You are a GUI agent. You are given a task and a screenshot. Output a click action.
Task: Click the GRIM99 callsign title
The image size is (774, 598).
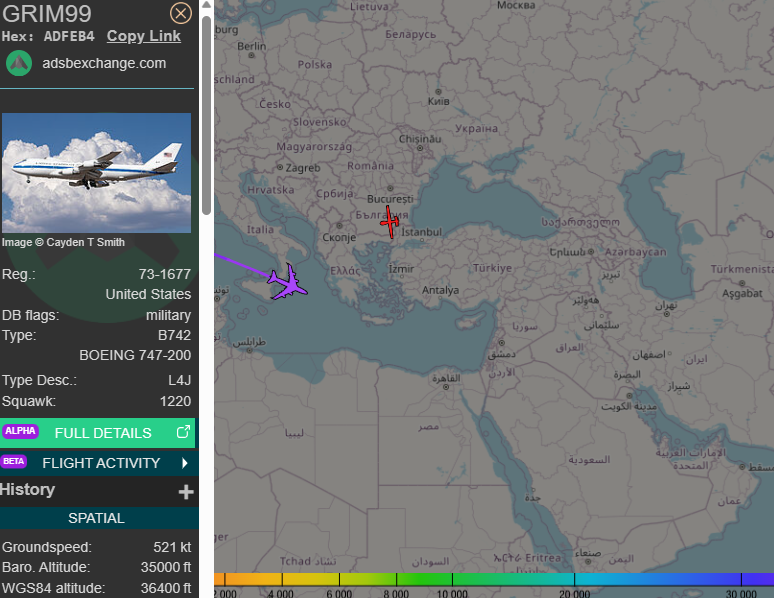click(x=47, y=13)
